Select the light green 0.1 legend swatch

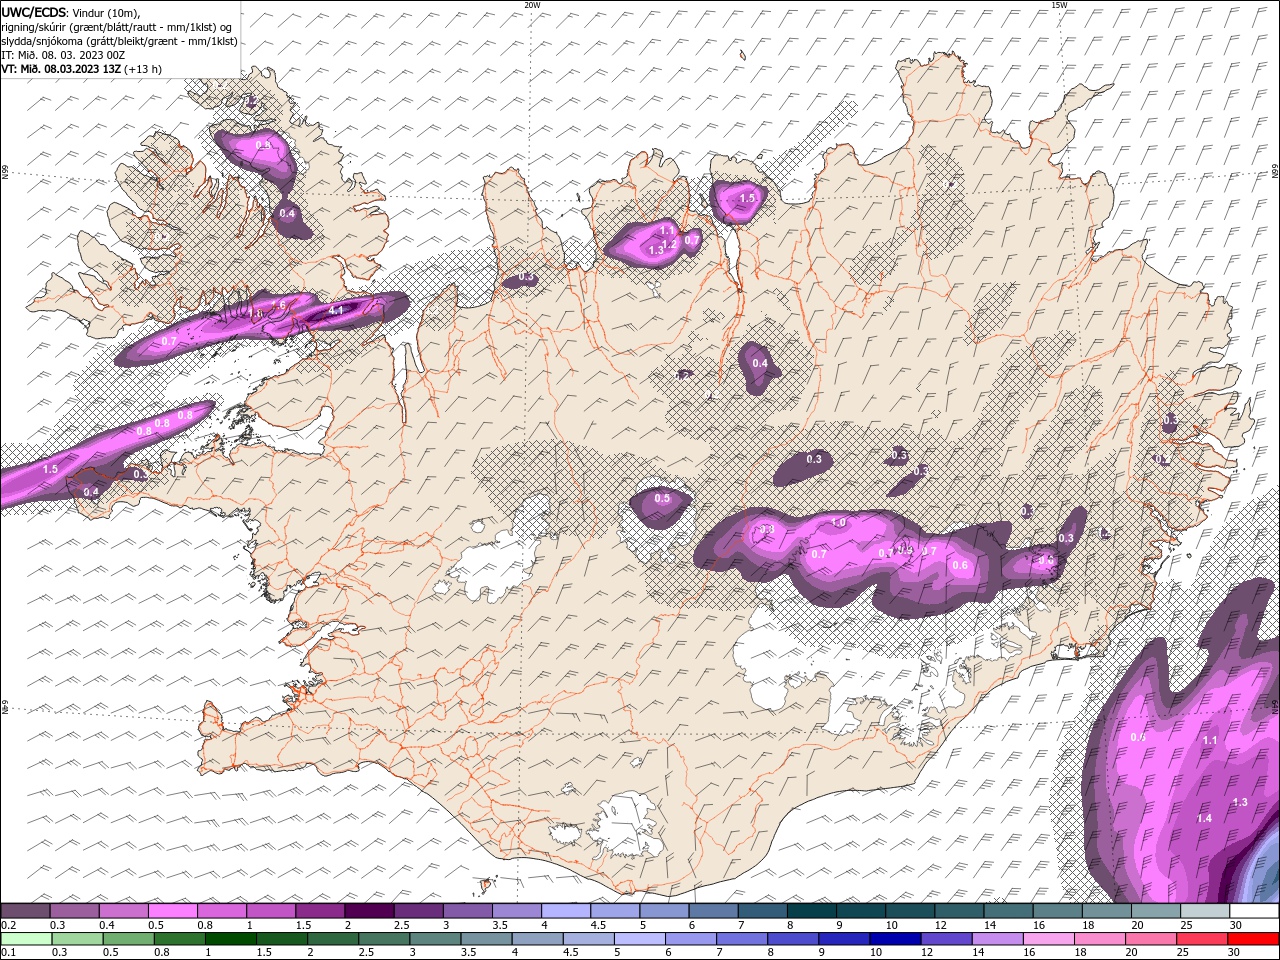26,939
